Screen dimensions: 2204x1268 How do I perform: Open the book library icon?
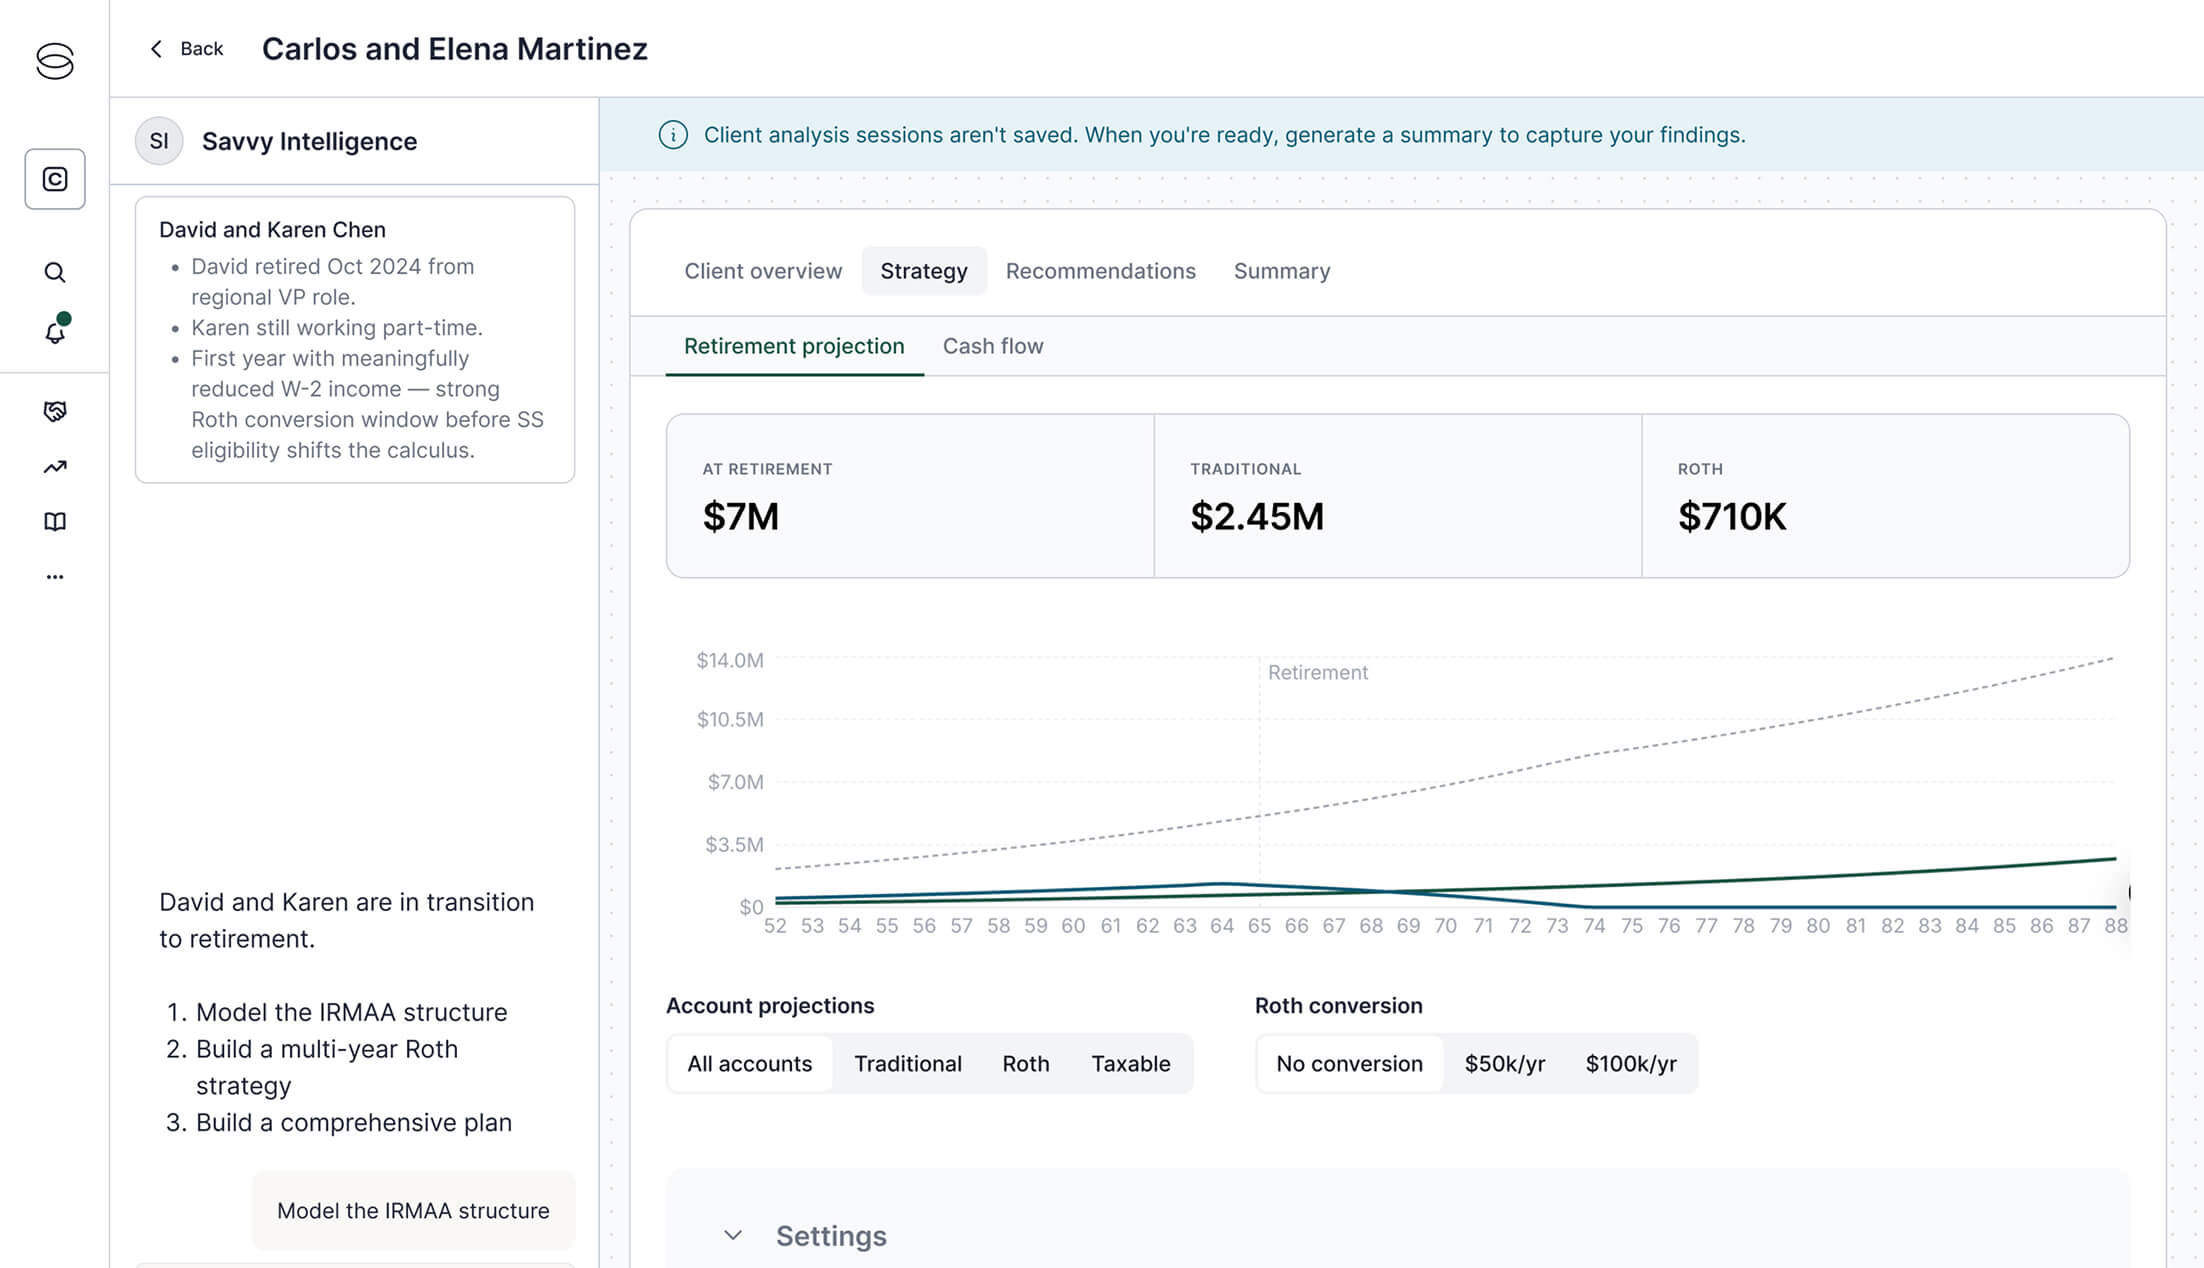pos(55,522)
